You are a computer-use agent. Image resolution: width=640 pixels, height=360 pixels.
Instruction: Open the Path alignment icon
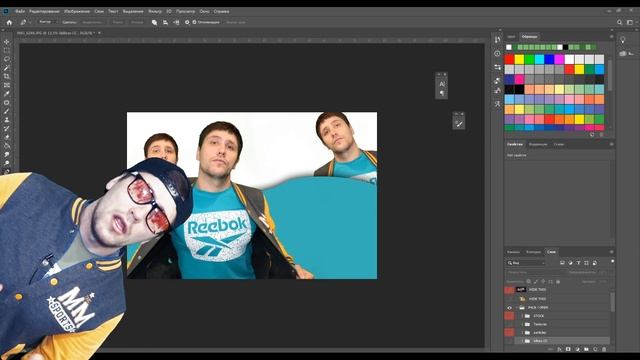pos(165,22)
